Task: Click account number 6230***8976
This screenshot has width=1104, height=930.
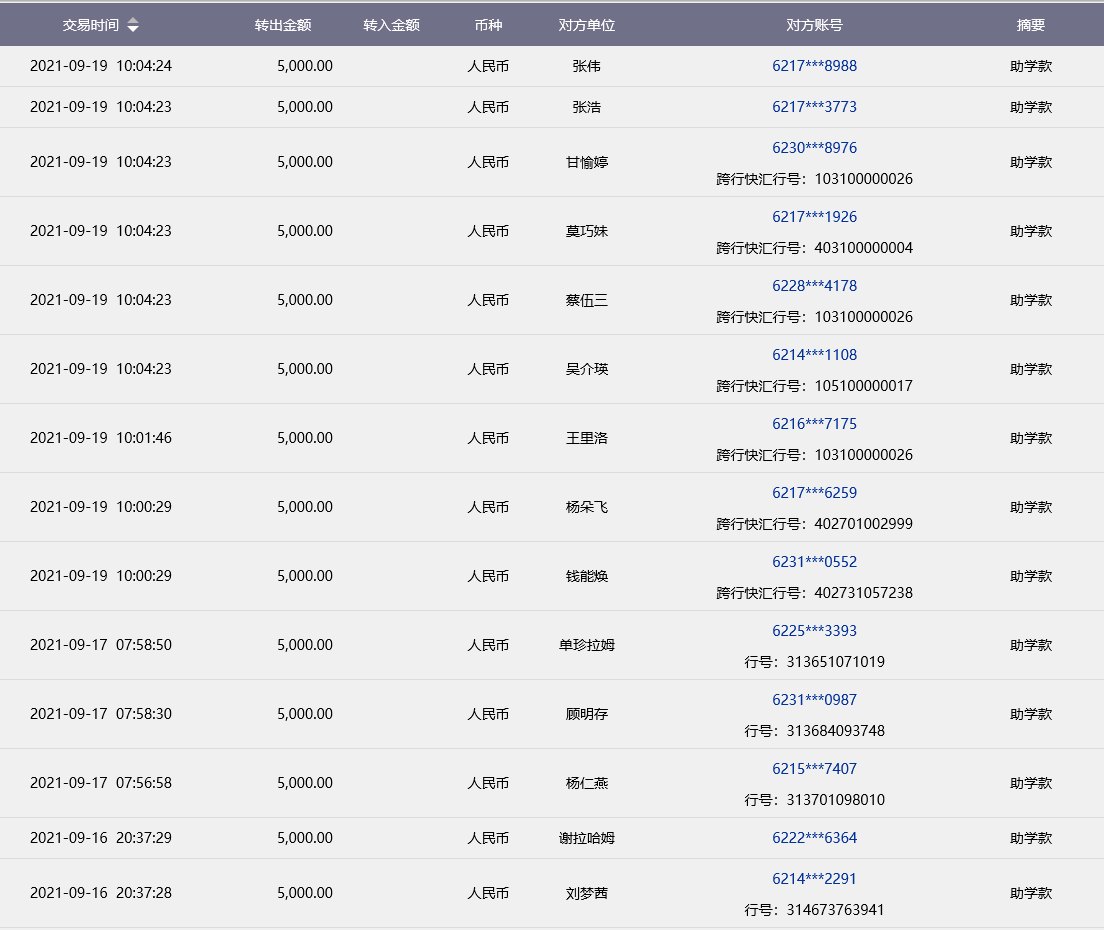Action: point(814,148)
